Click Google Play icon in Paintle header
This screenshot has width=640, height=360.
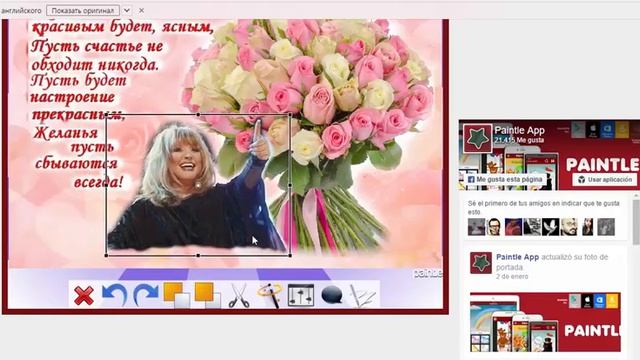[x=578, y=130]
